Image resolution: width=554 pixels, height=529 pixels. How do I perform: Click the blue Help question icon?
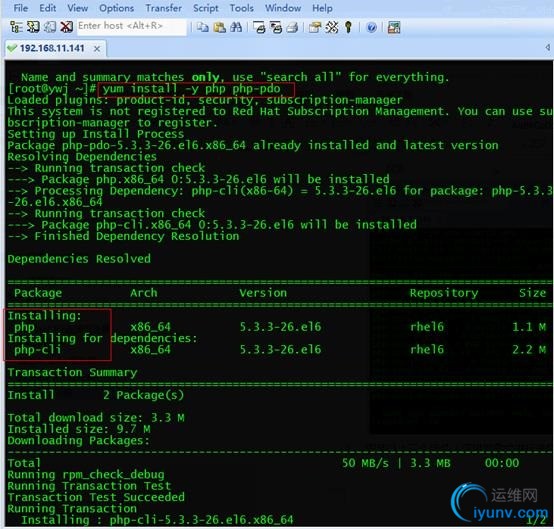371,27
